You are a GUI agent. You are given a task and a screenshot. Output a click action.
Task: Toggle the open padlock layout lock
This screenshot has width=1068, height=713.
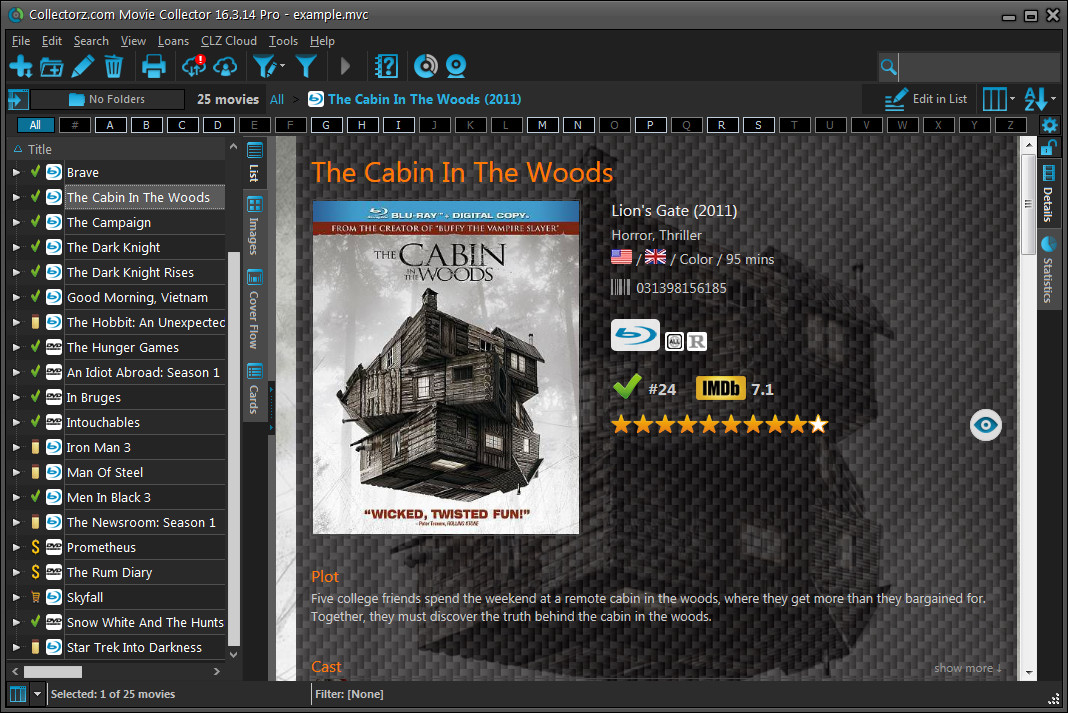[1049, 148]
